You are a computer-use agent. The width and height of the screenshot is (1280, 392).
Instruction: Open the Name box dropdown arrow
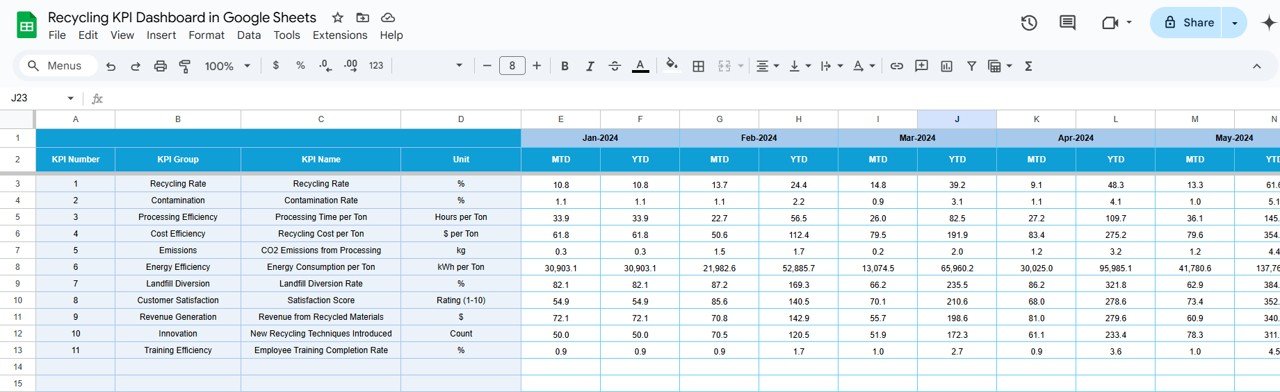pyautogui.click(x=70, y=98)
